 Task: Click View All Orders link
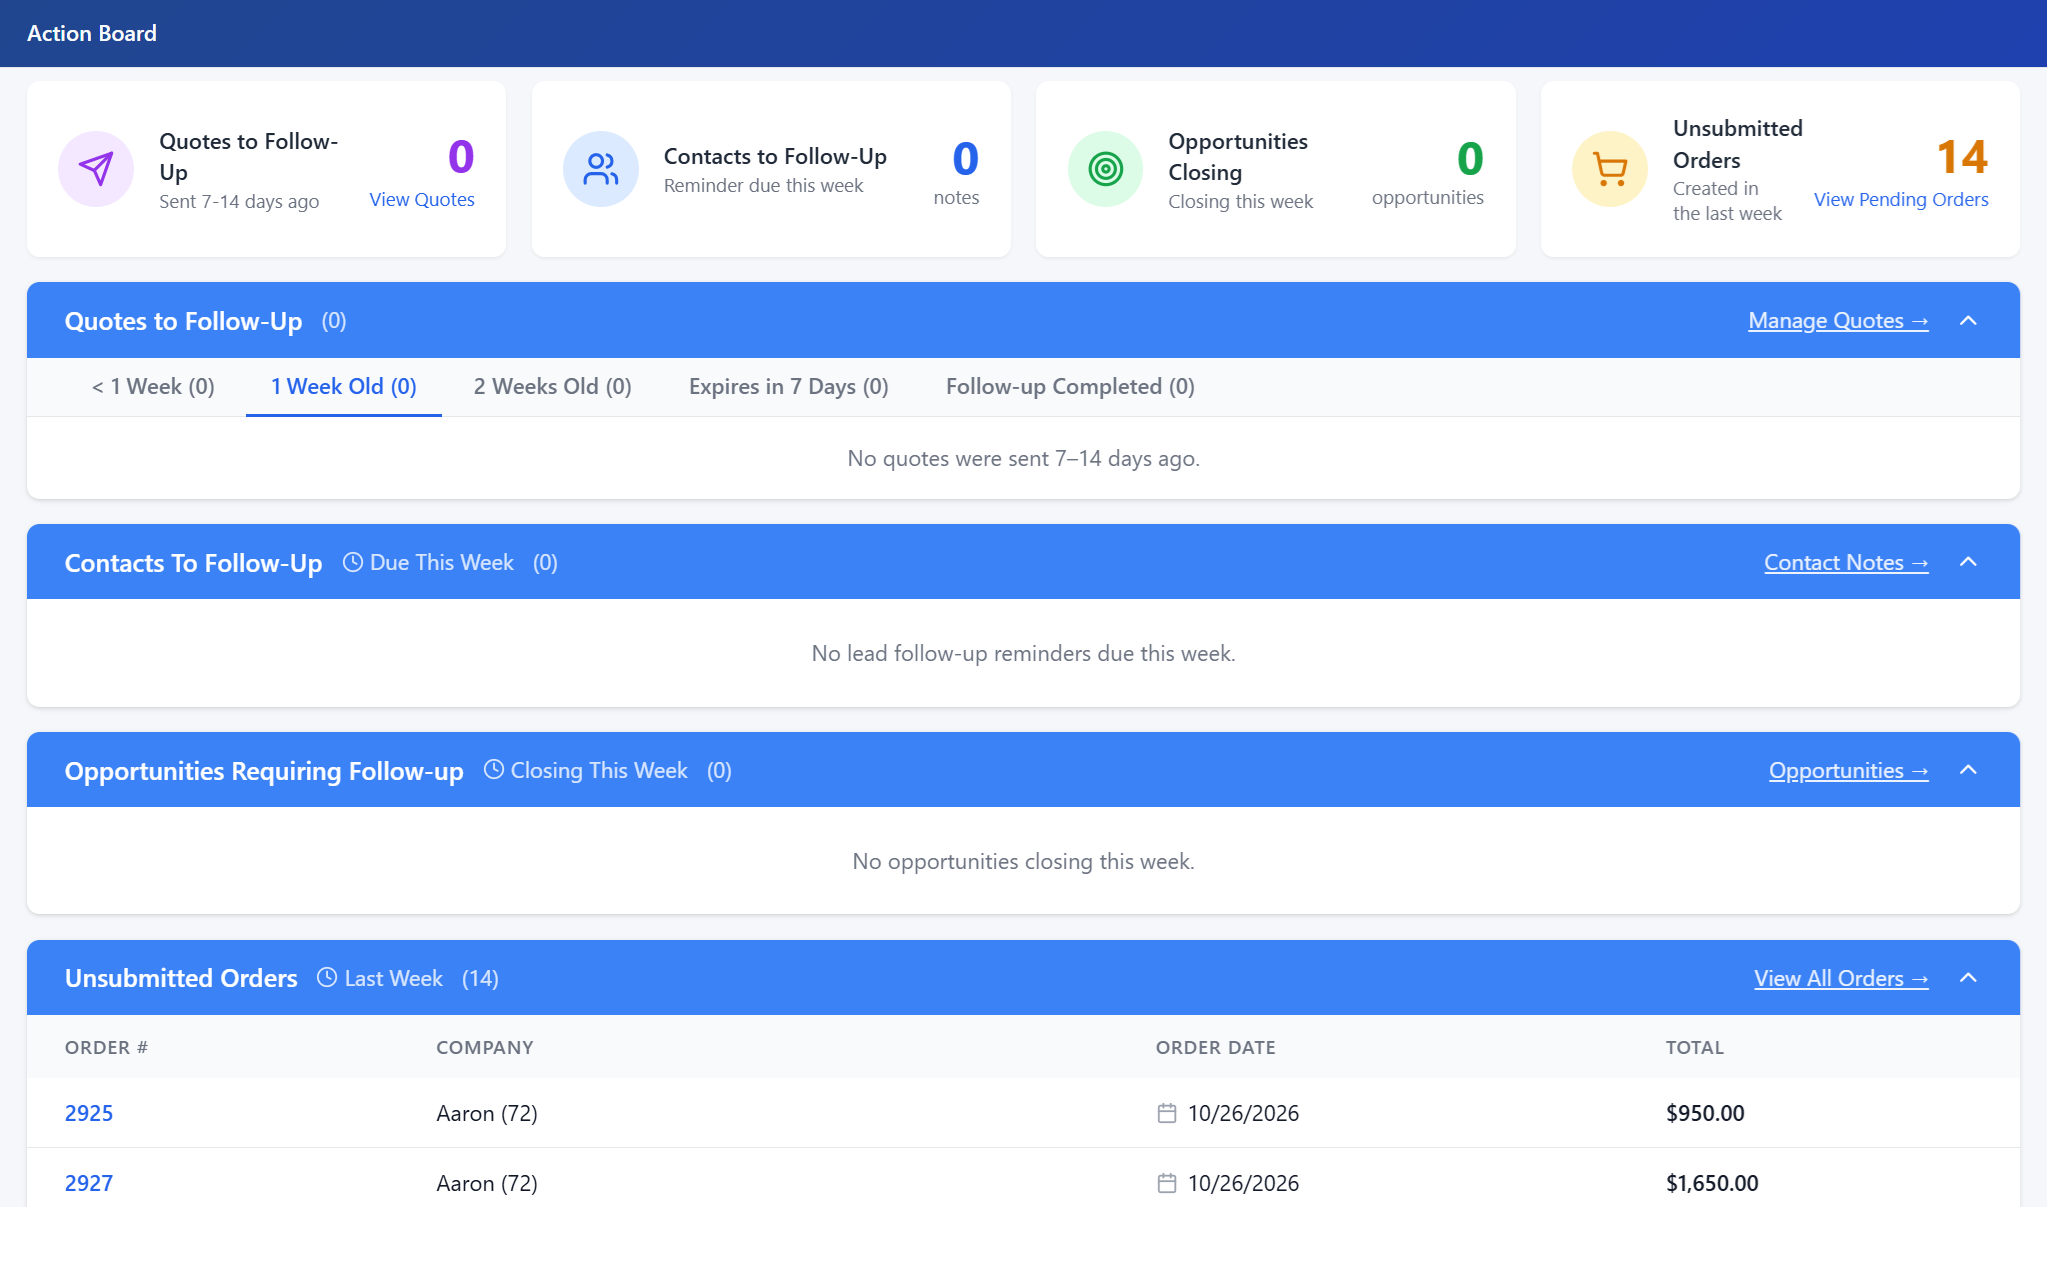[1841, 979]
